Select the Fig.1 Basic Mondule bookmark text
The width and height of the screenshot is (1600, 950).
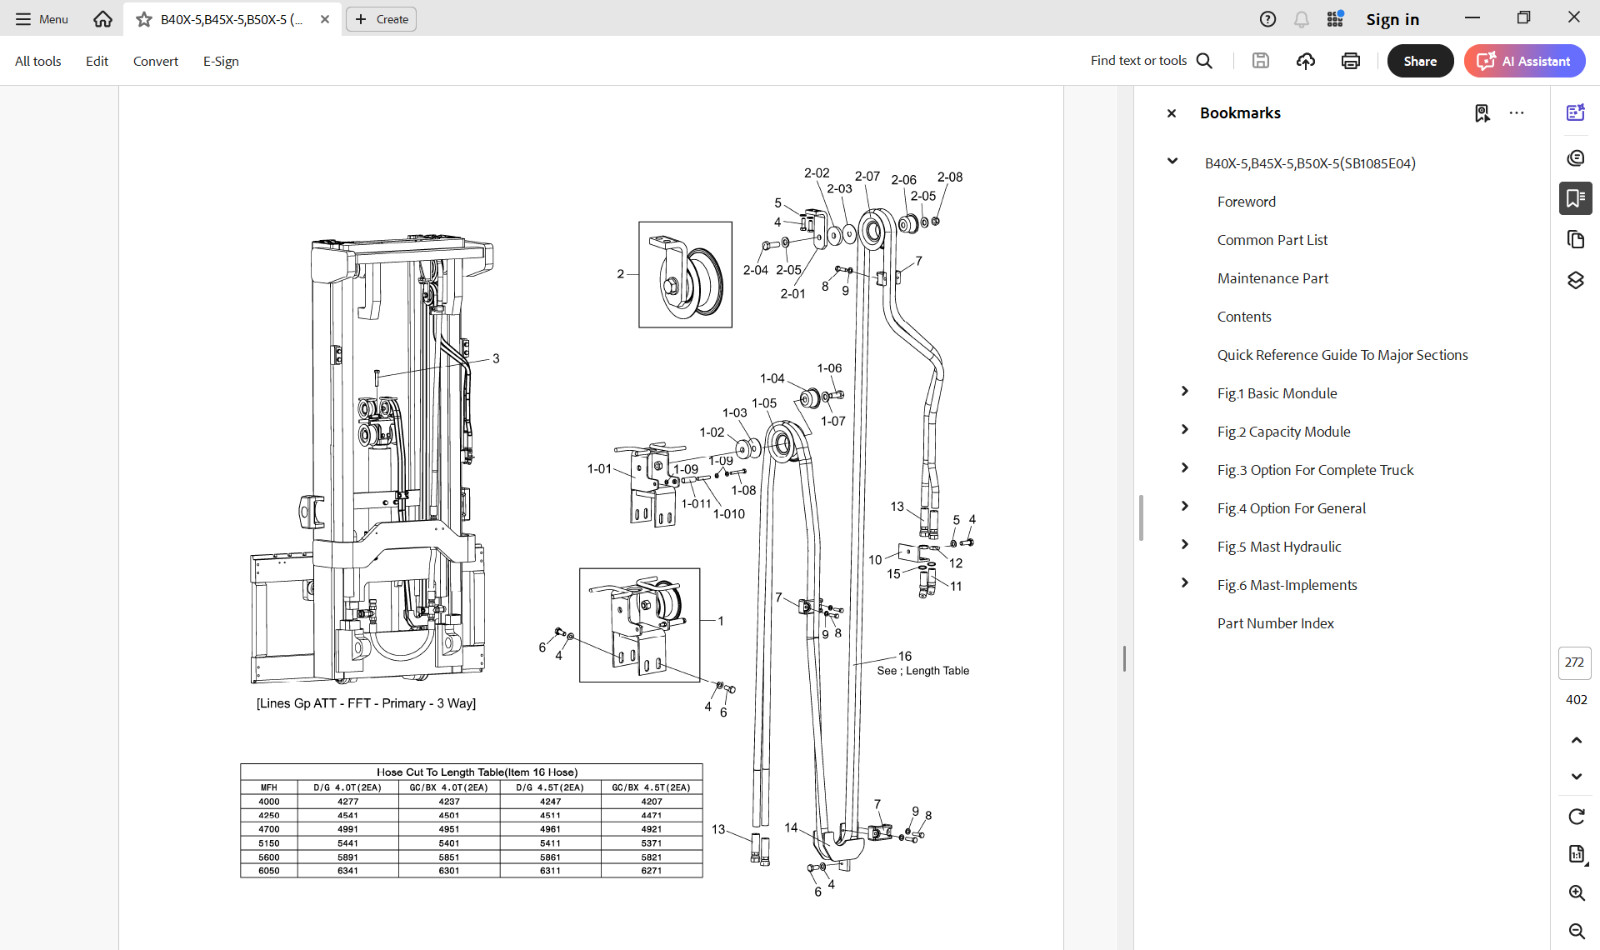click(x=1277, y=394)
